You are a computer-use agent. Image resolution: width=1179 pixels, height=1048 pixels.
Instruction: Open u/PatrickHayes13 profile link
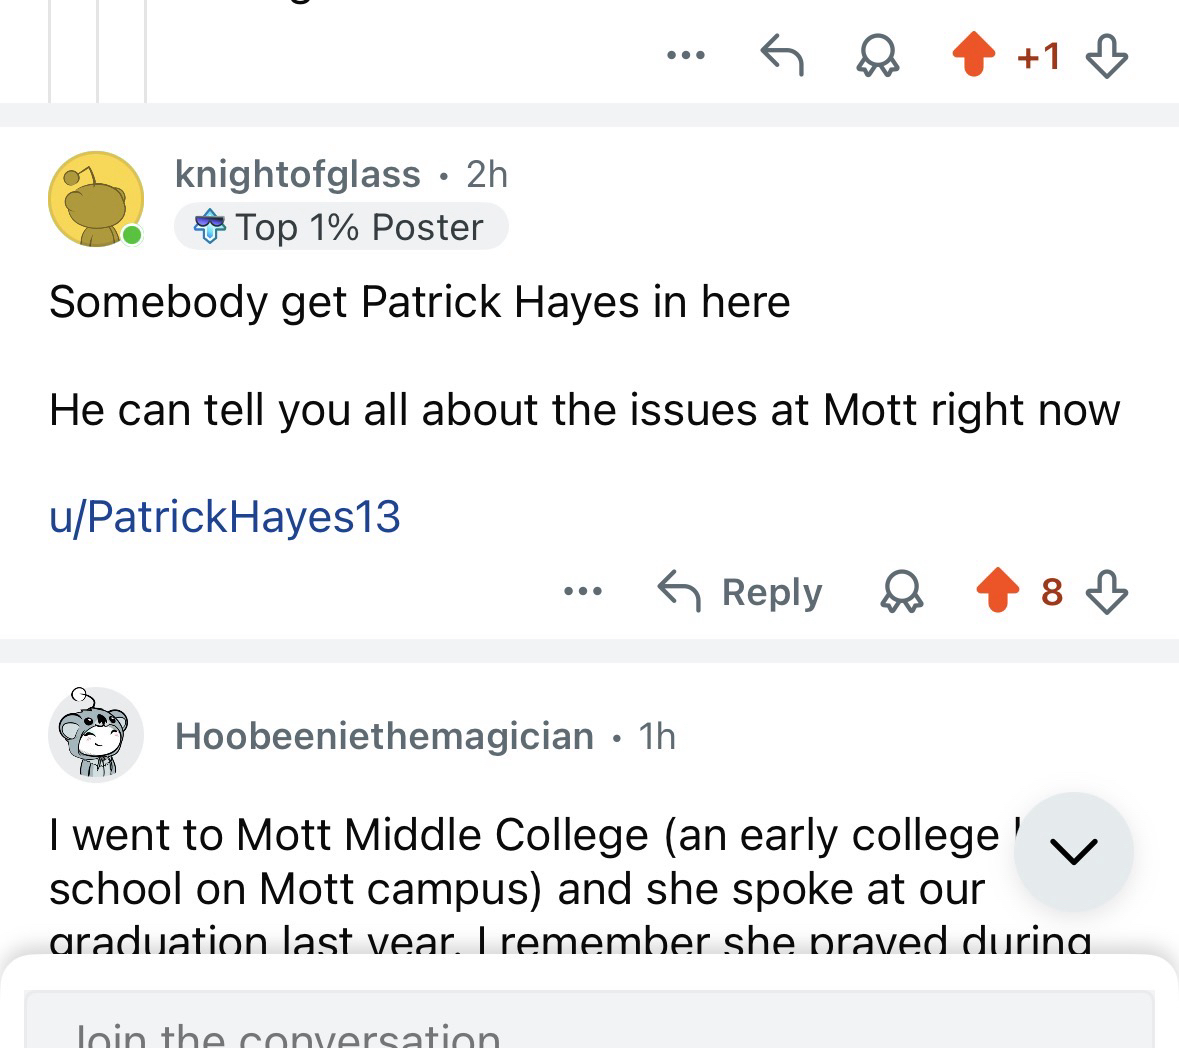pyautogui.click(x=225, y=517)
